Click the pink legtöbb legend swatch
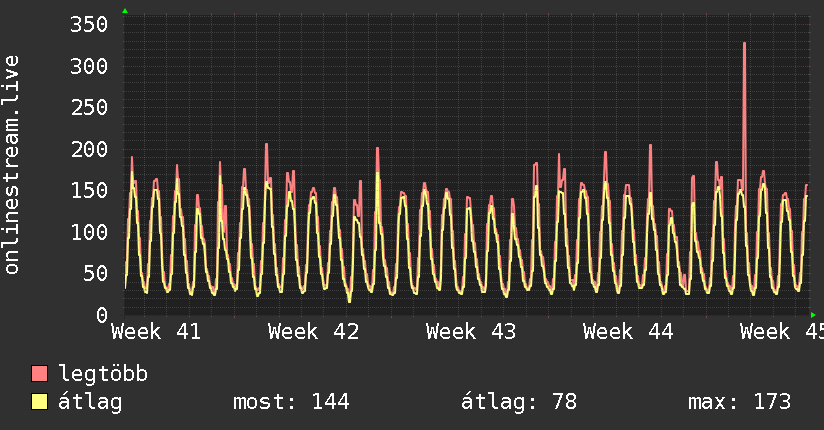The image size is (824, 430). (x=39, y=373)
